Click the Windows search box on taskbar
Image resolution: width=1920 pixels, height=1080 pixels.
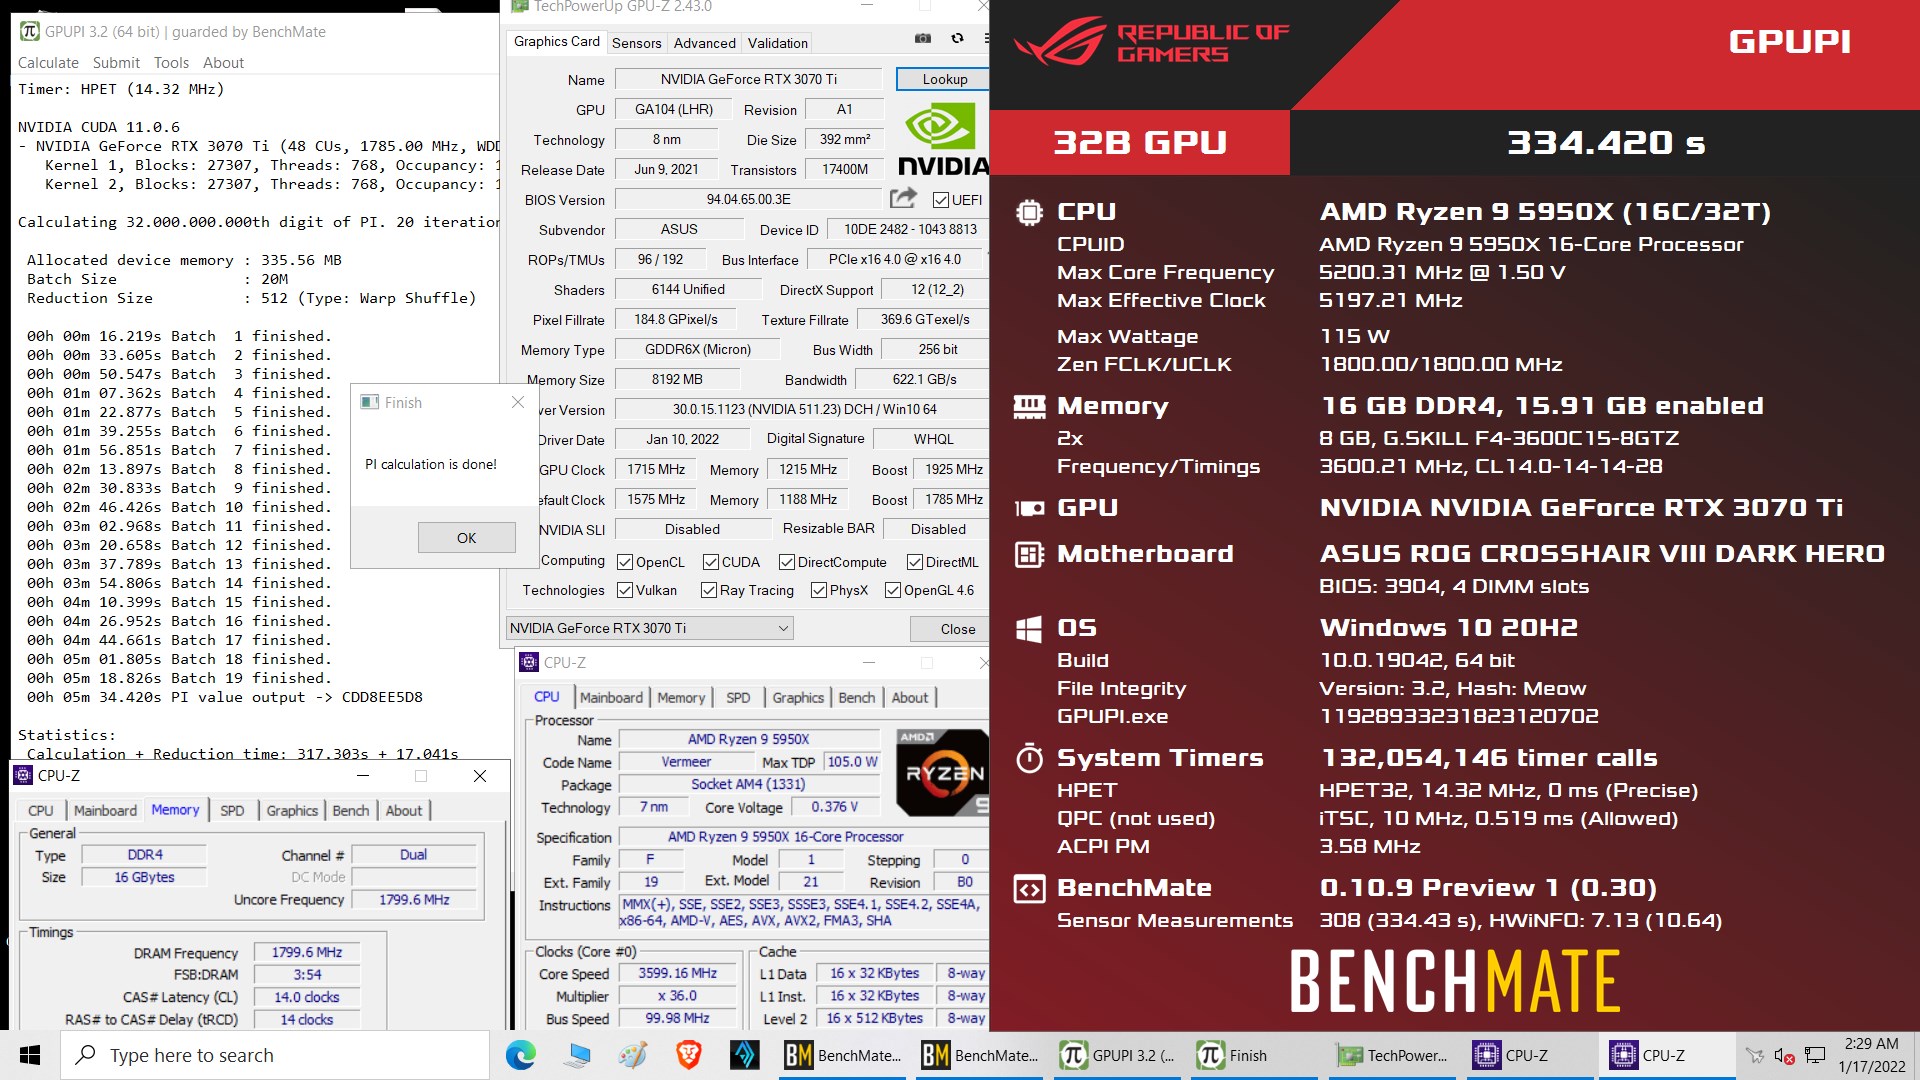tap(275, 1055)
